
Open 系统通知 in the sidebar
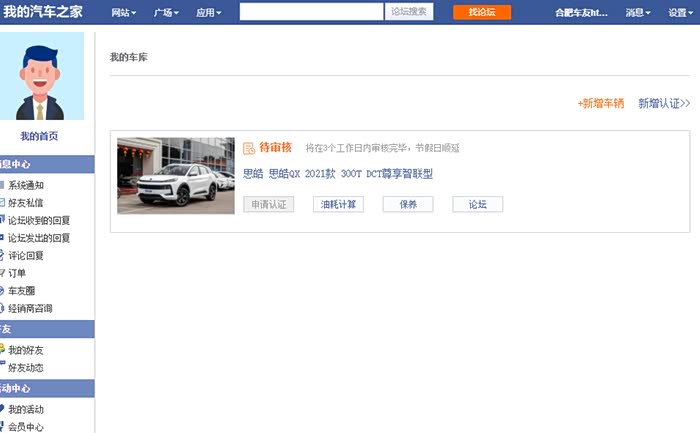click(x=26, y=185)
